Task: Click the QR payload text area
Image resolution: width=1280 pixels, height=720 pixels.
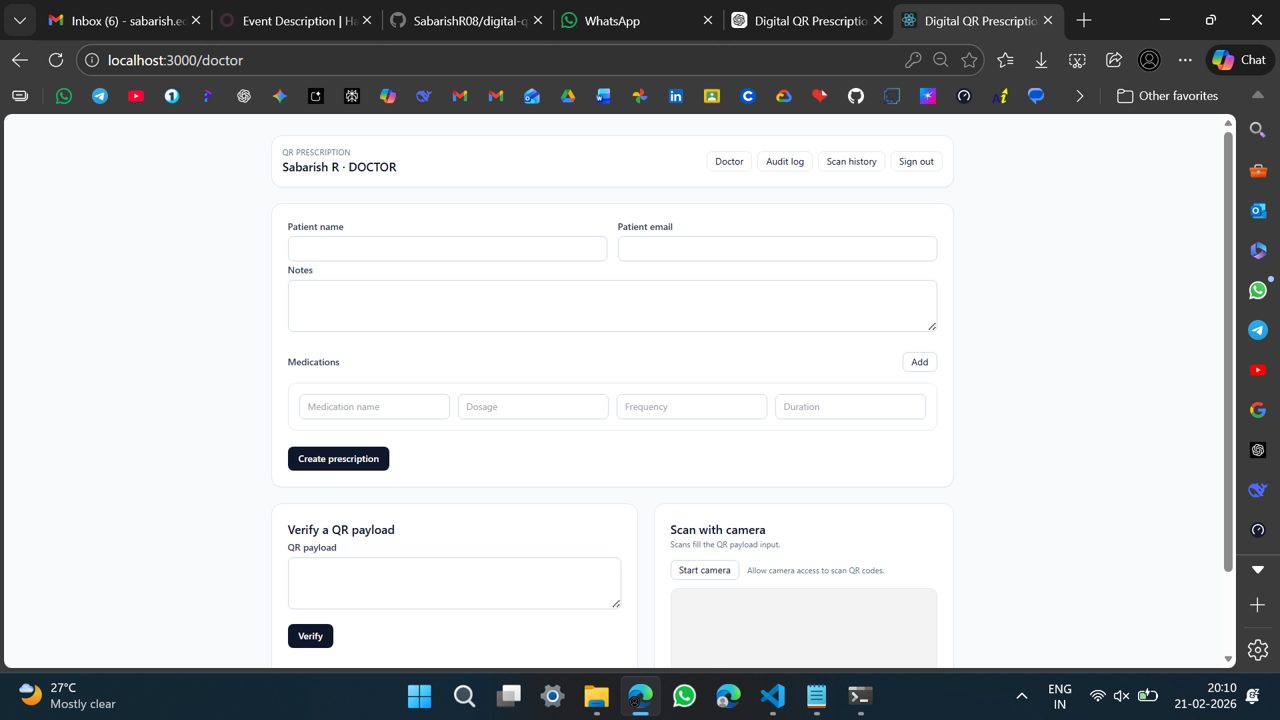Action: point(454,583)
